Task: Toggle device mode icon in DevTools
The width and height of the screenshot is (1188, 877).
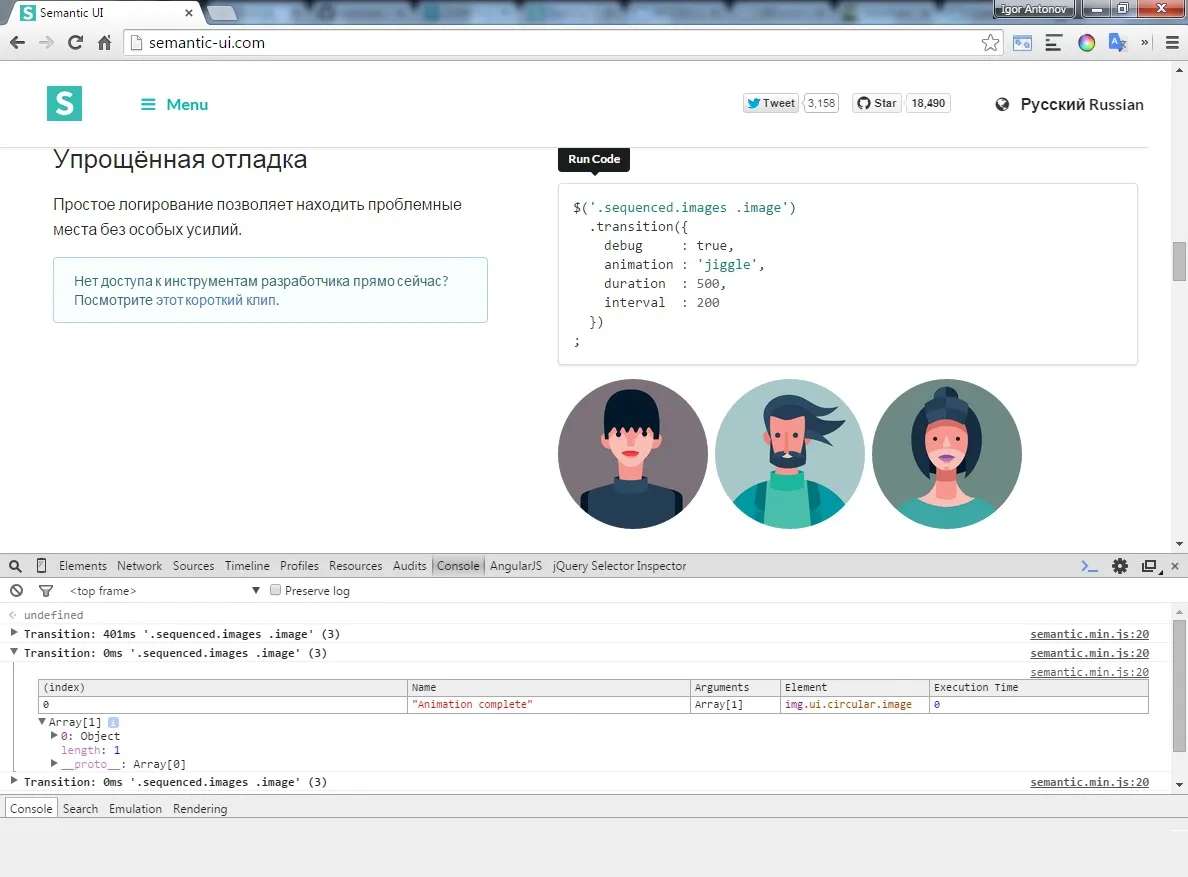Action: point(42,566)
